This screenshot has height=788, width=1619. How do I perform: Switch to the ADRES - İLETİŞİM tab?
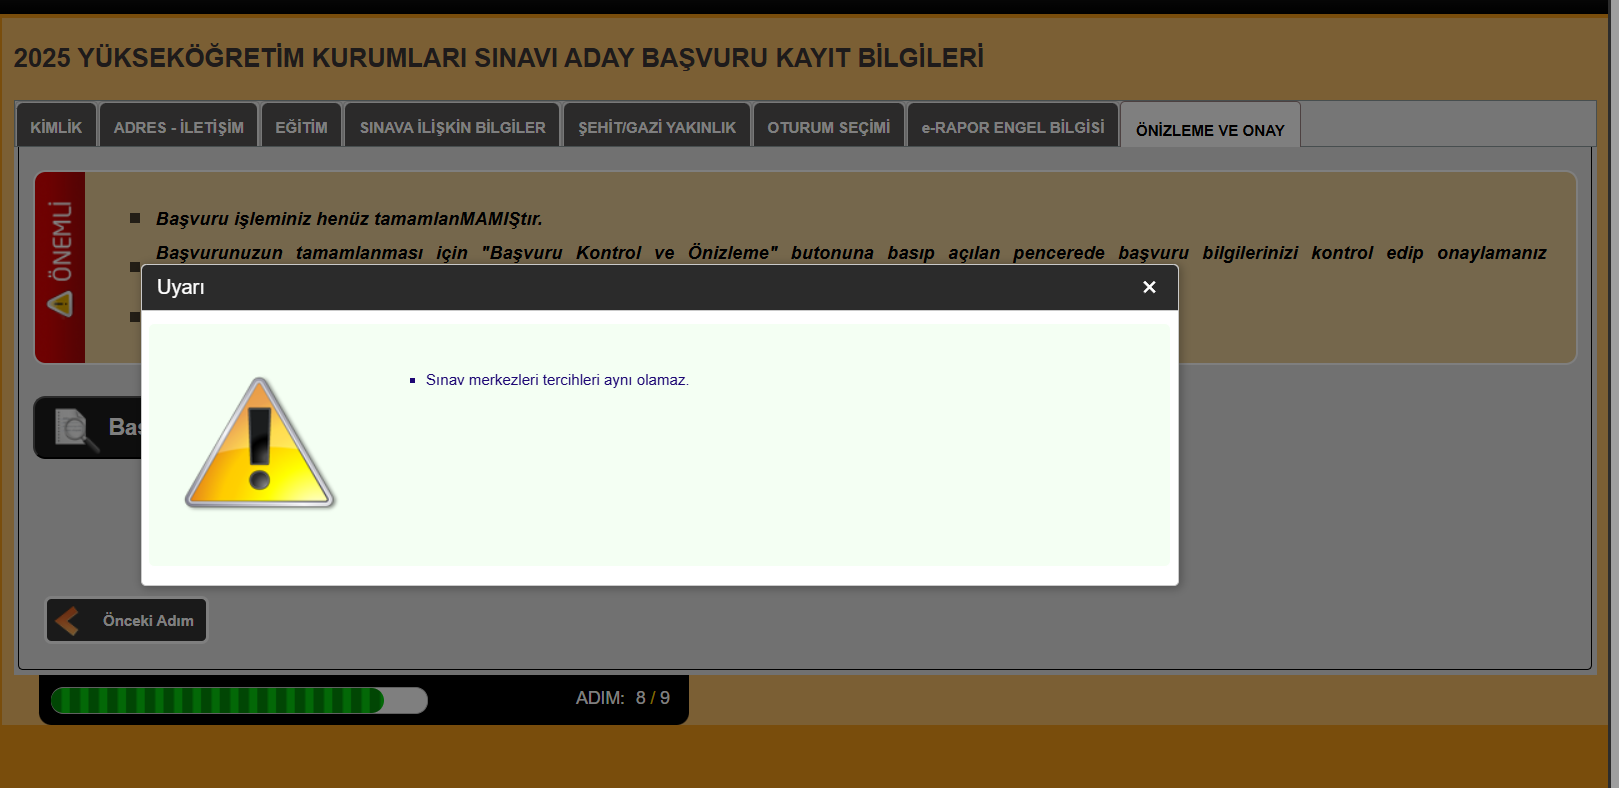pyautogui.click(x=179, y=126)
